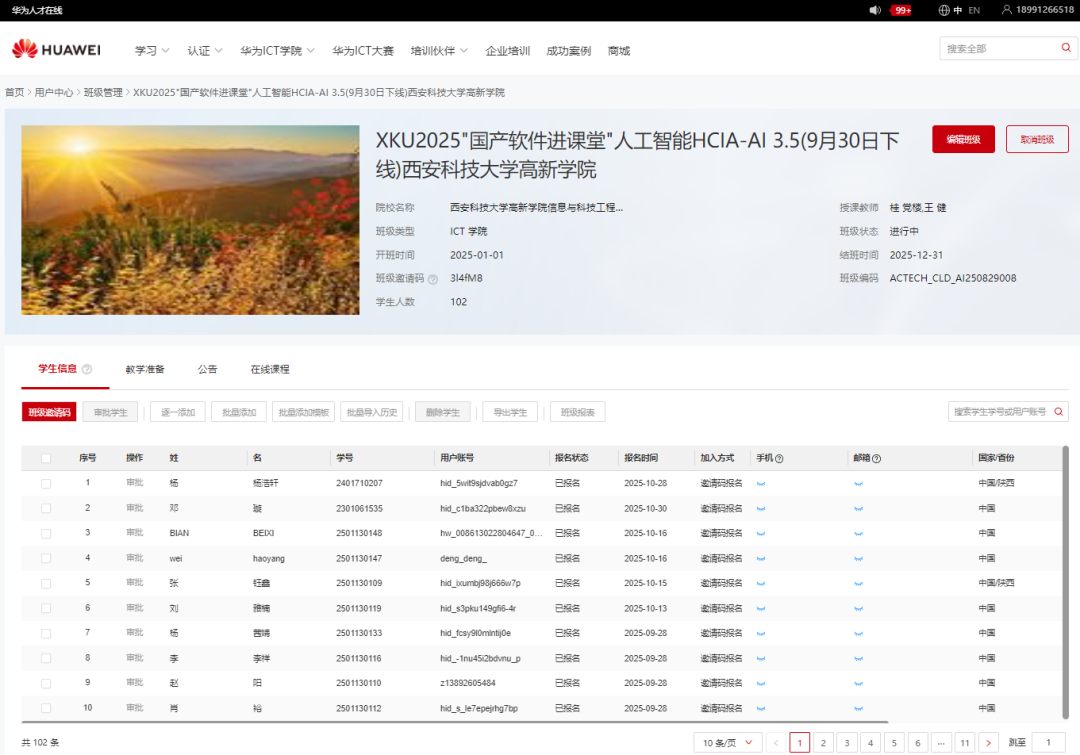This screenshot has width=1080, height=755.
Task: Reveal email for row 2
Action: point(858,508)
